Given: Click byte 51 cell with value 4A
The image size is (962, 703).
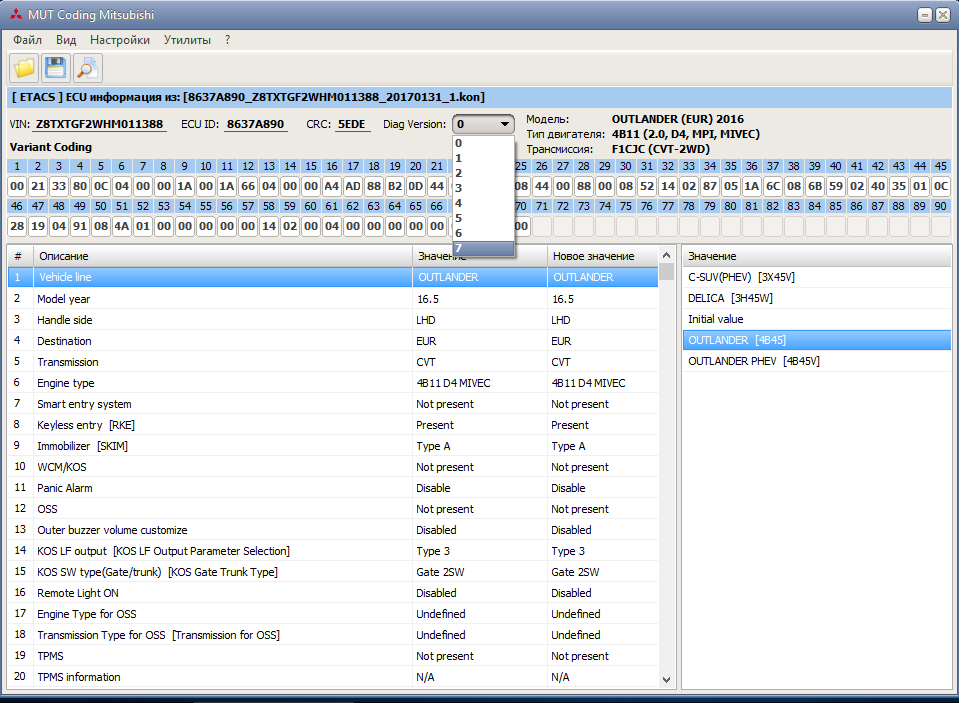Looking at the screenshot, I should (x=121, y=226).
